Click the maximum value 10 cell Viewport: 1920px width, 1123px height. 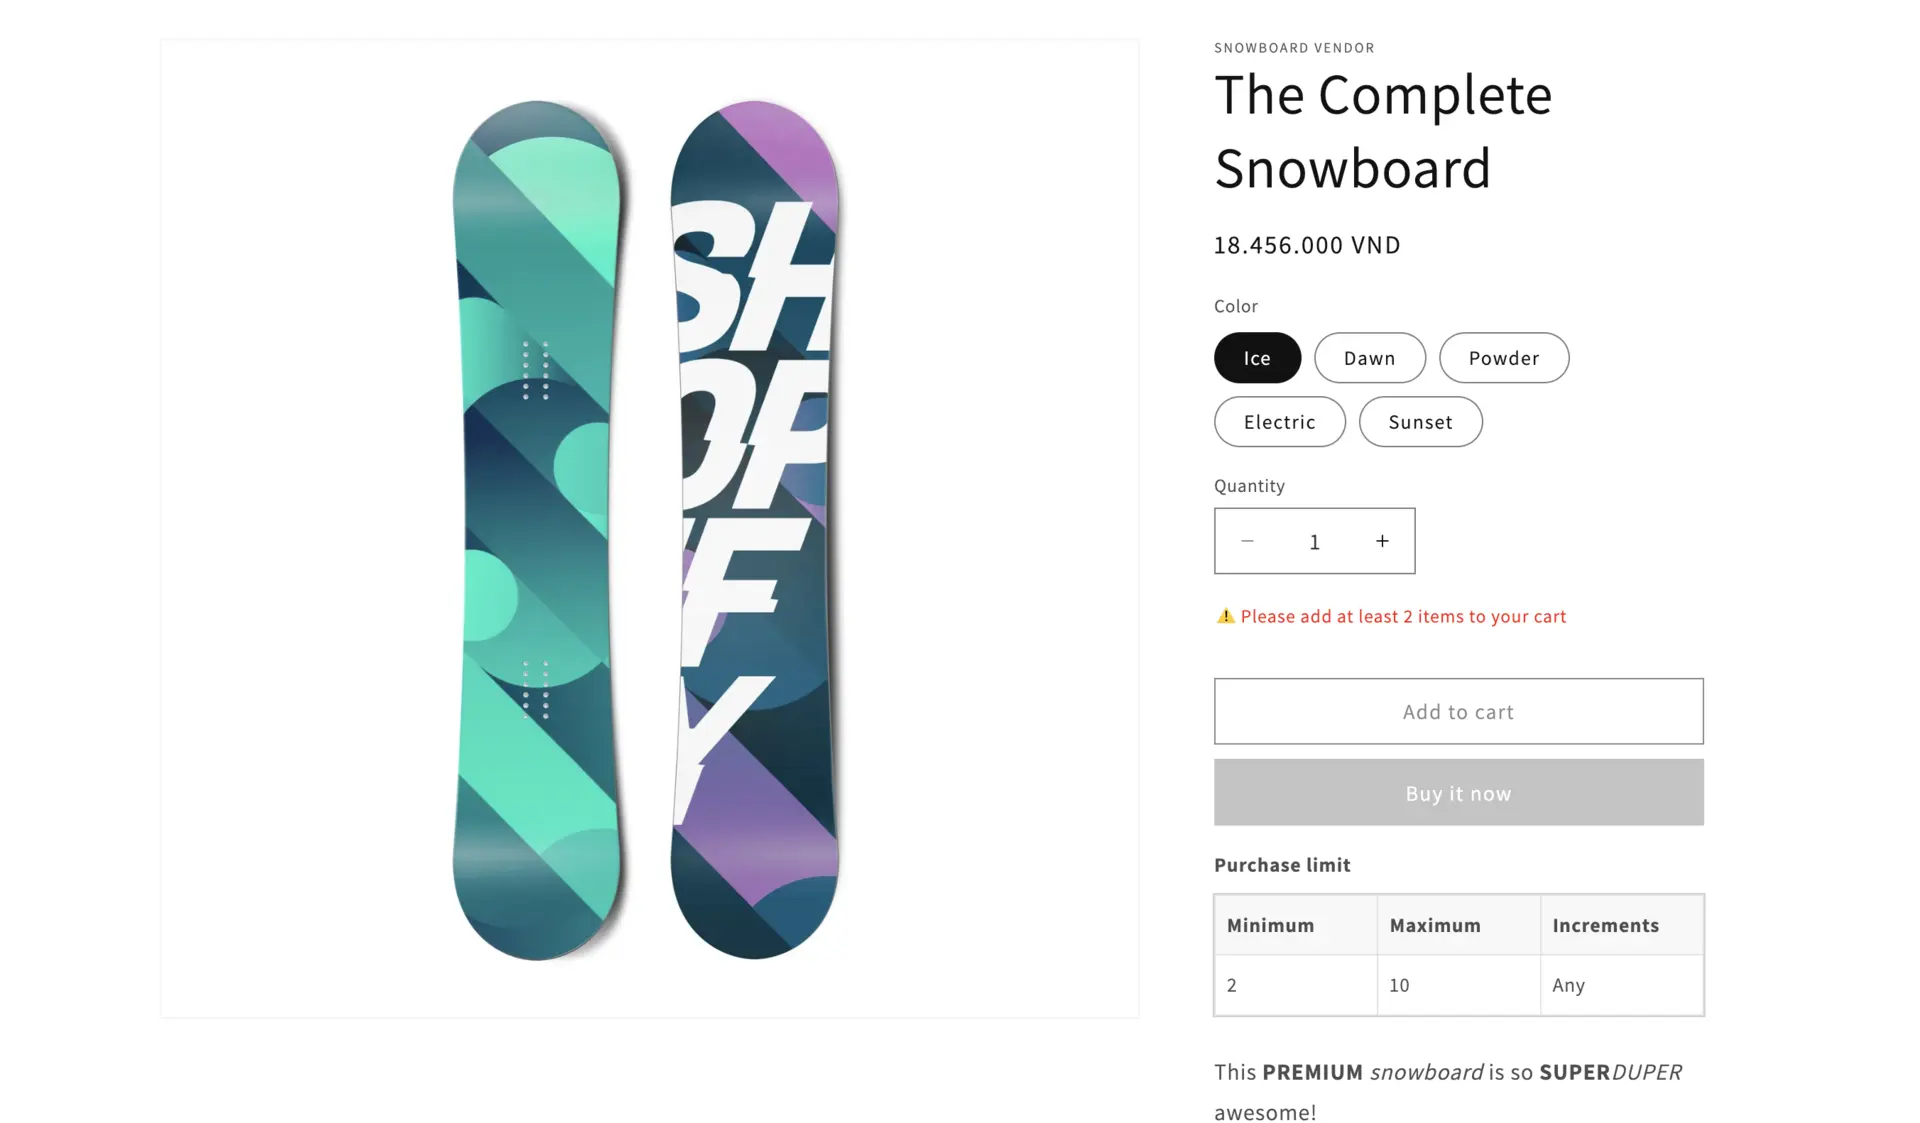pyautogui.click(x=1458, y=985)
